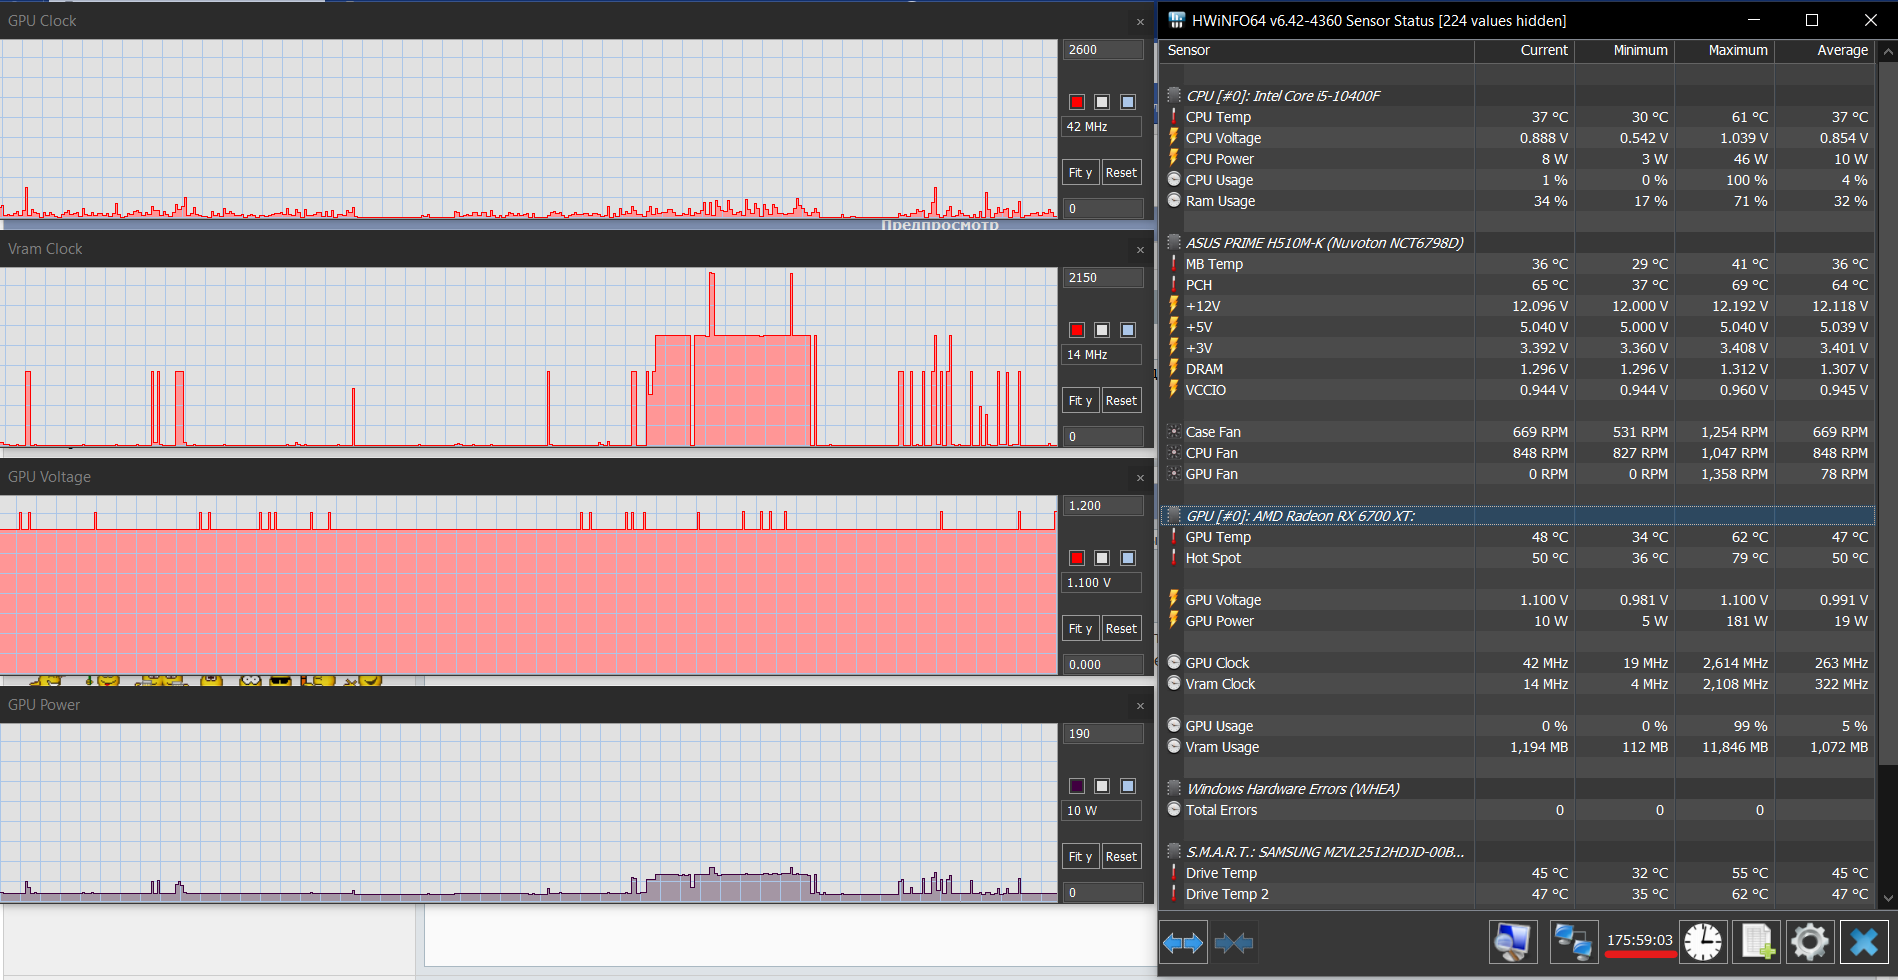Toggle the blue square option in Vram Clock graph
Viewport: 1898px width, 980px height.
[1128, 330]
